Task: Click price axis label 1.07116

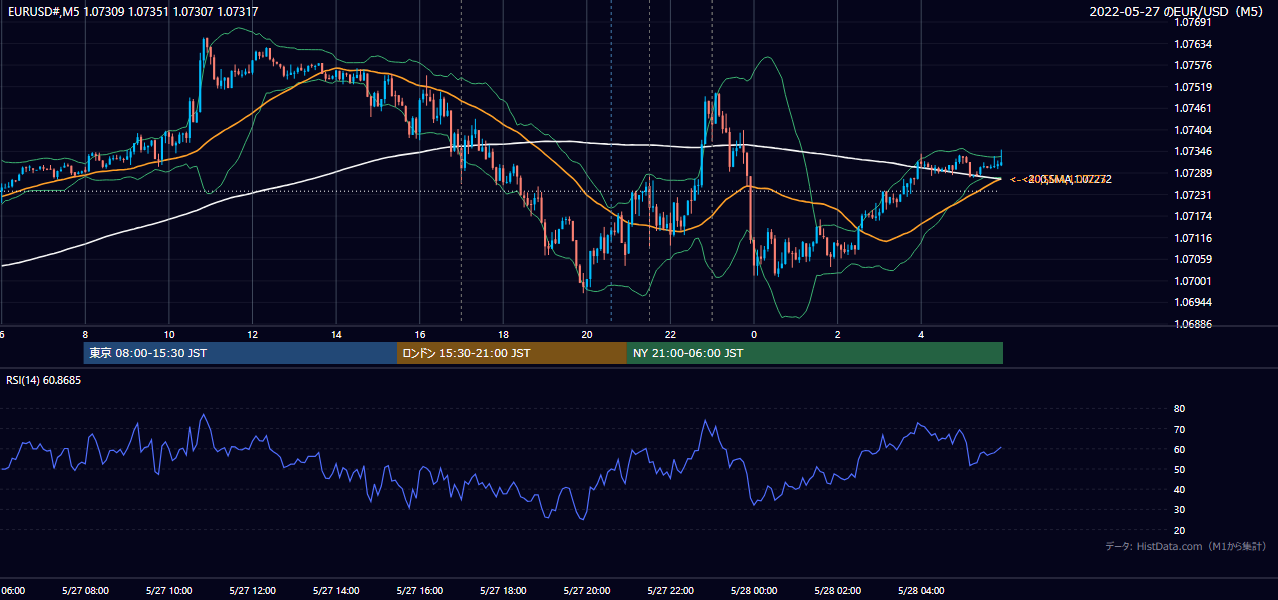Action: (x=1192, y=238)
